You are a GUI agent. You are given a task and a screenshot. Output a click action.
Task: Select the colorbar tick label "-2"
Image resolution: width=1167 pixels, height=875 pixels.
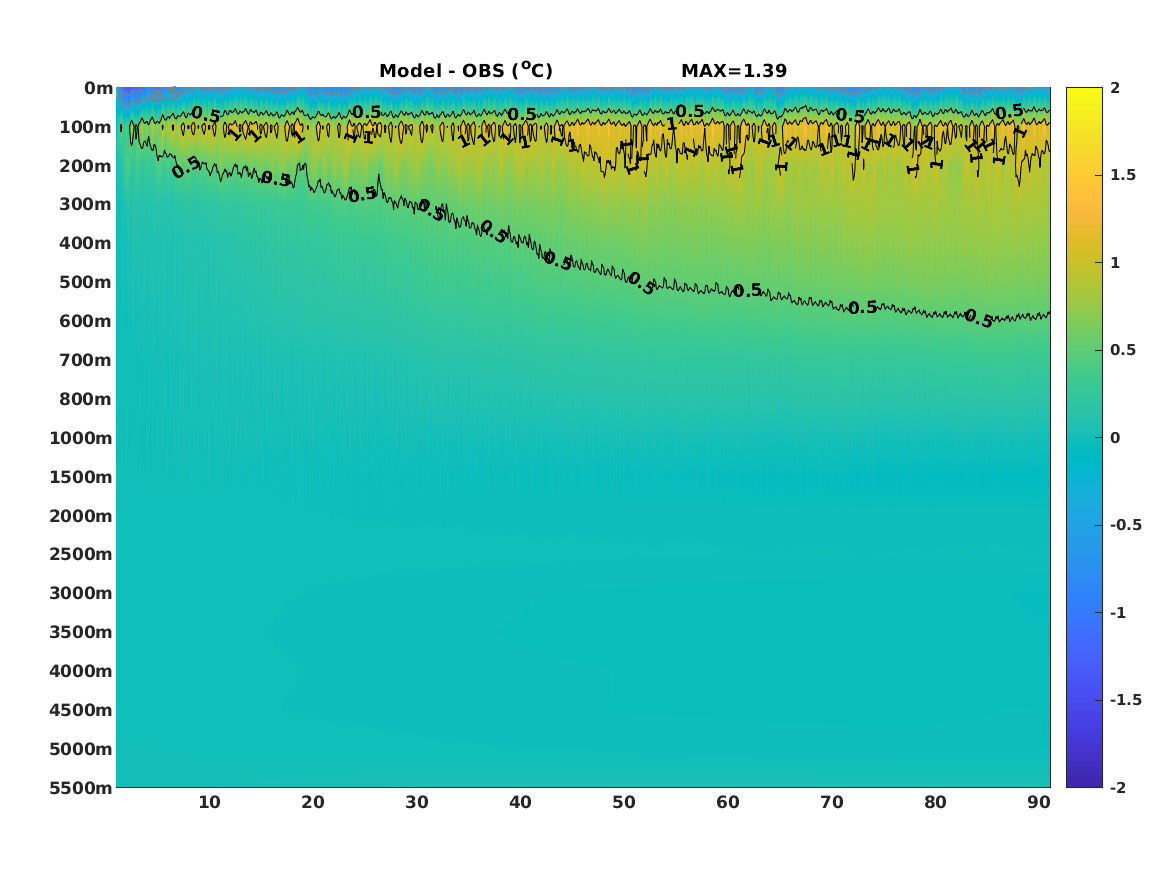point(1118,787)
